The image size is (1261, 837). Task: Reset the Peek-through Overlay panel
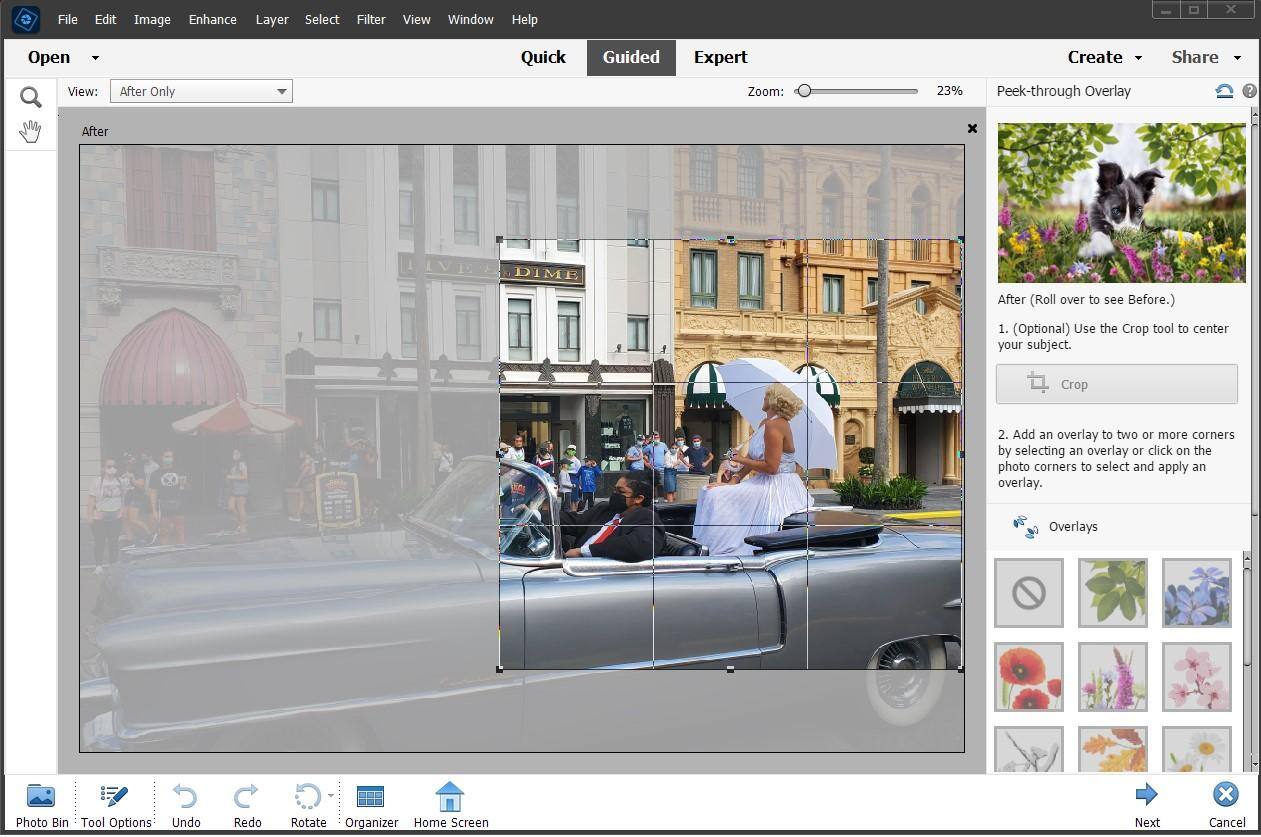tap(1224, 91)
